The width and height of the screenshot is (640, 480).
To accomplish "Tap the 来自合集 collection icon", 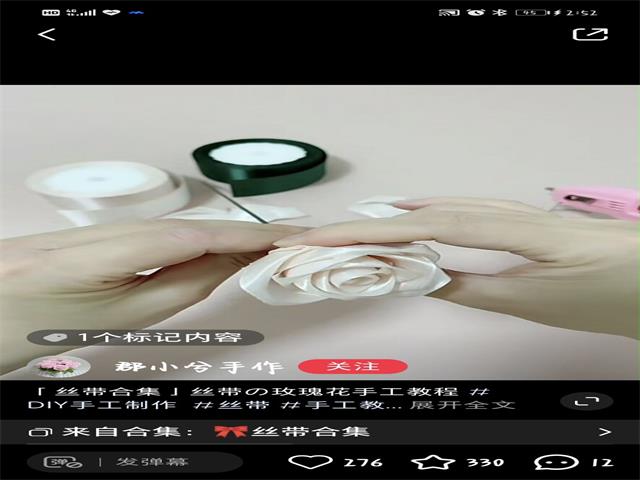I will [x=42, y=432].
